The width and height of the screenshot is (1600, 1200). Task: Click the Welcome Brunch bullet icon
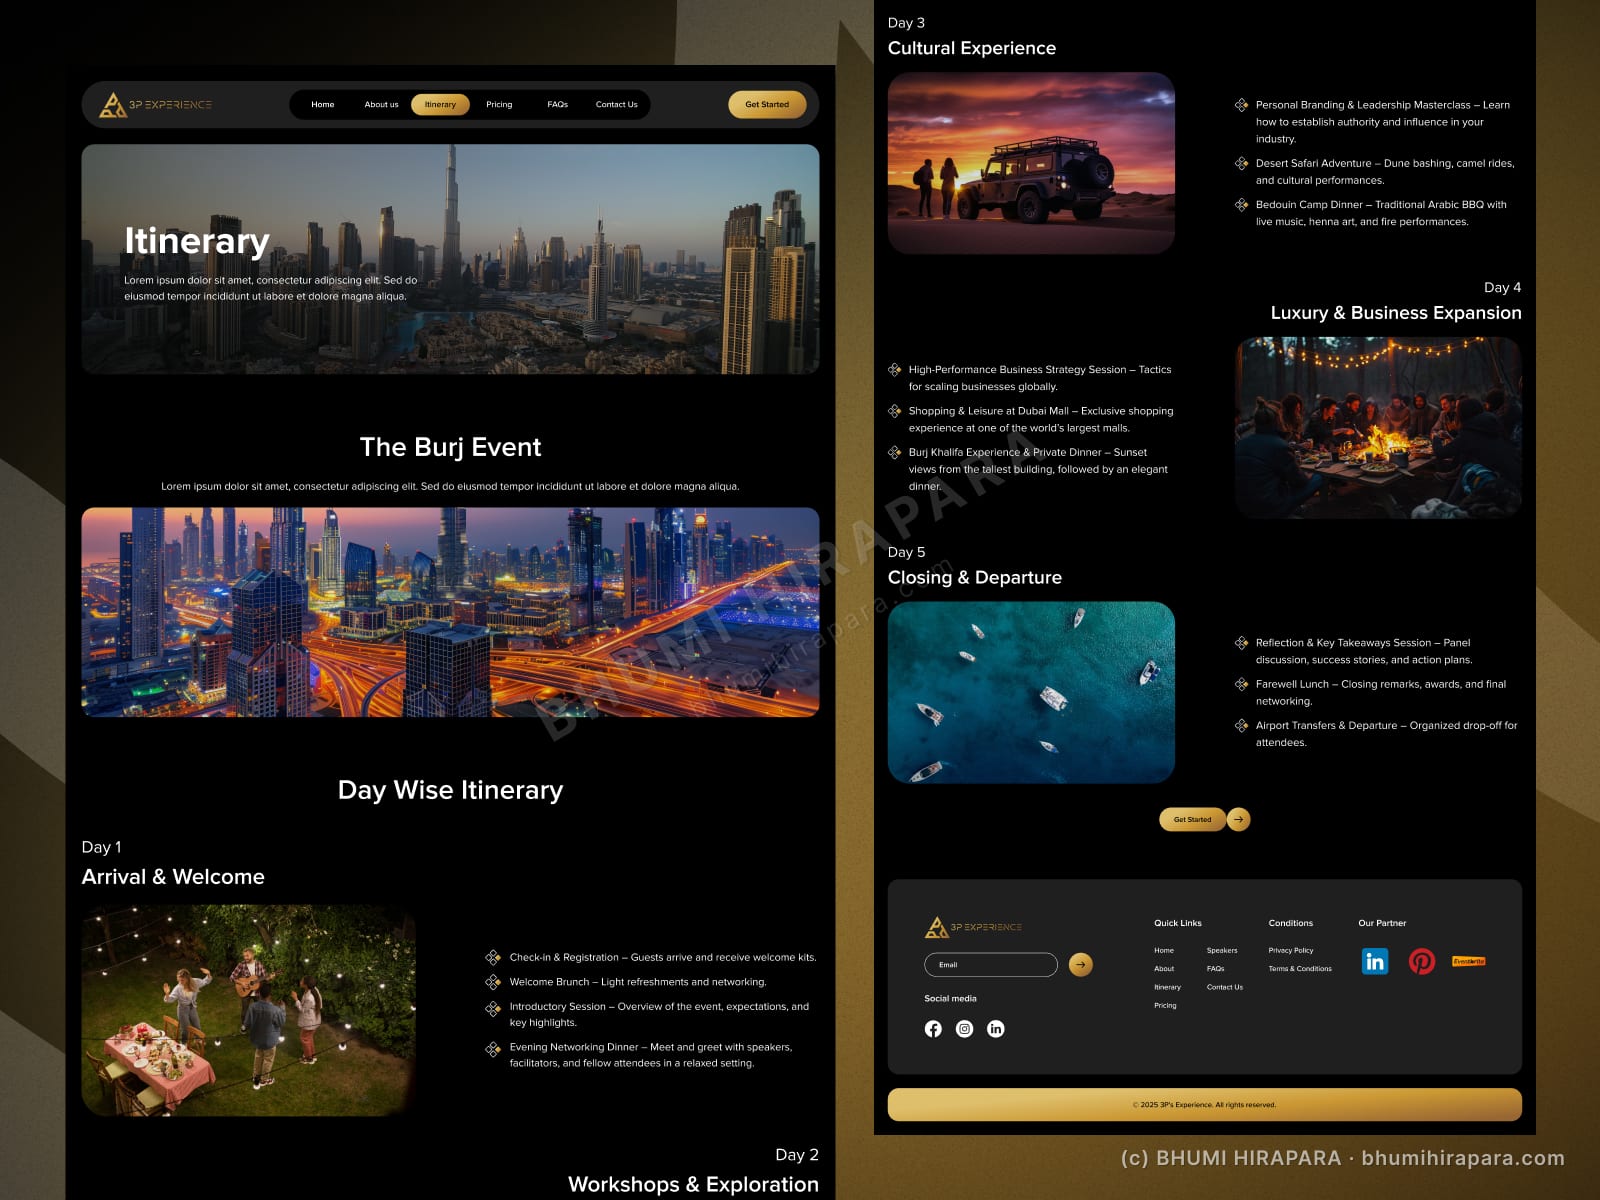pyautogui.click(x=493, y=982)
